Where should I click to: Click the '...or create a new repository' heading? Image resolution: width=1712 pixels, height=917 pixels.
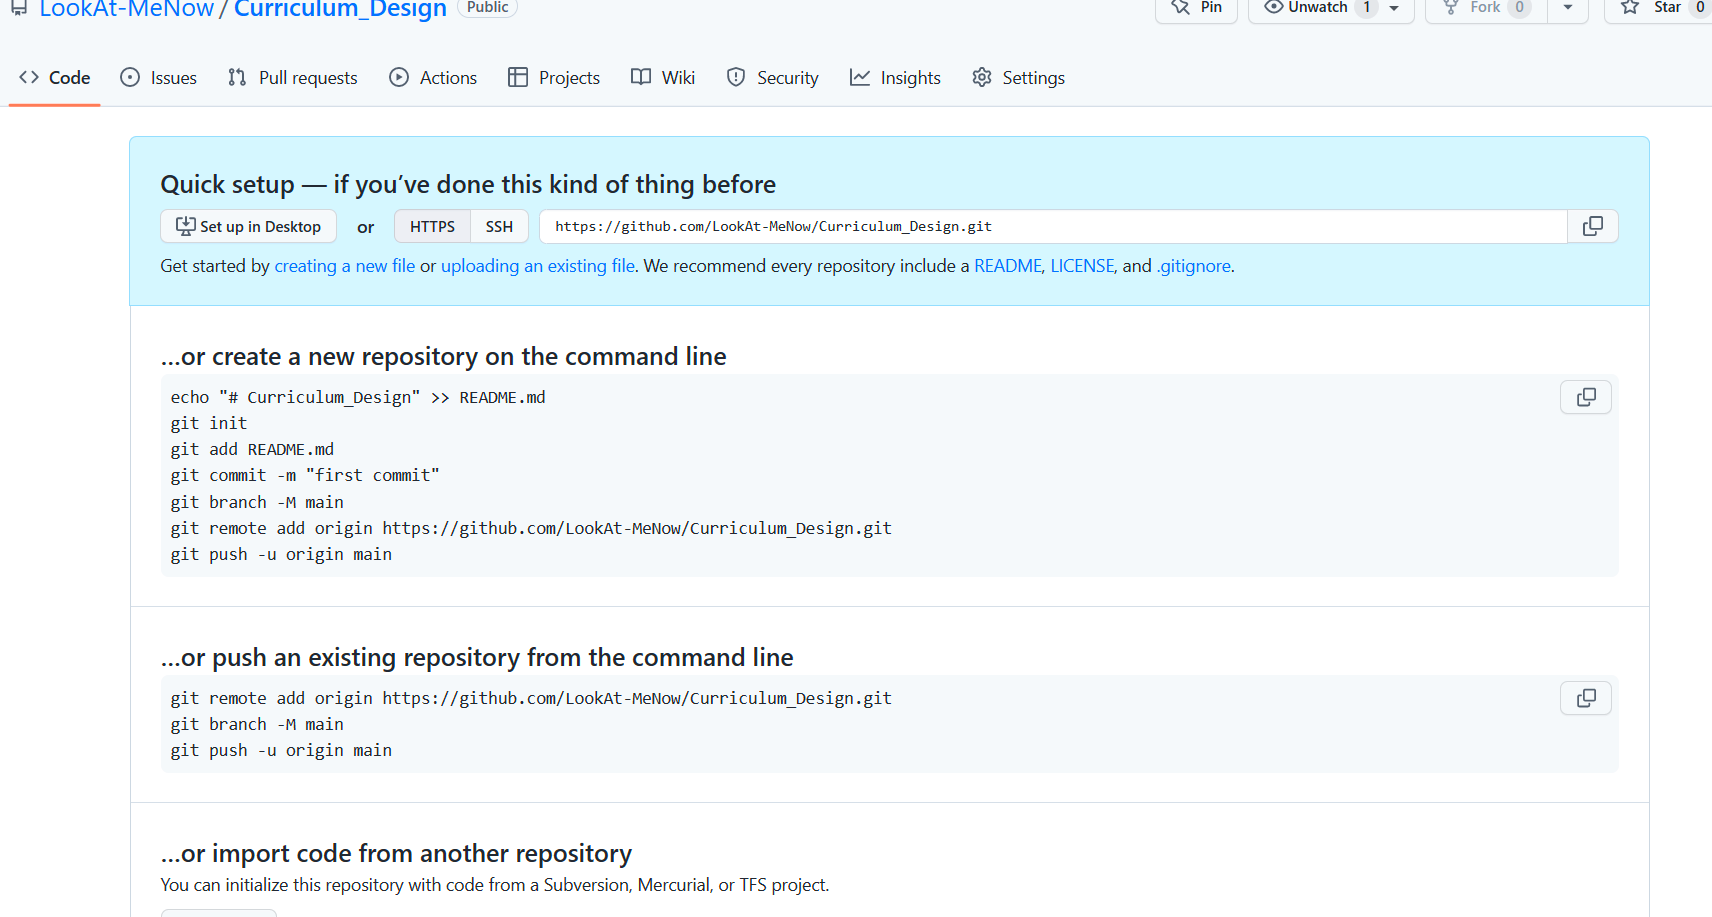click(x=444, y=356)
